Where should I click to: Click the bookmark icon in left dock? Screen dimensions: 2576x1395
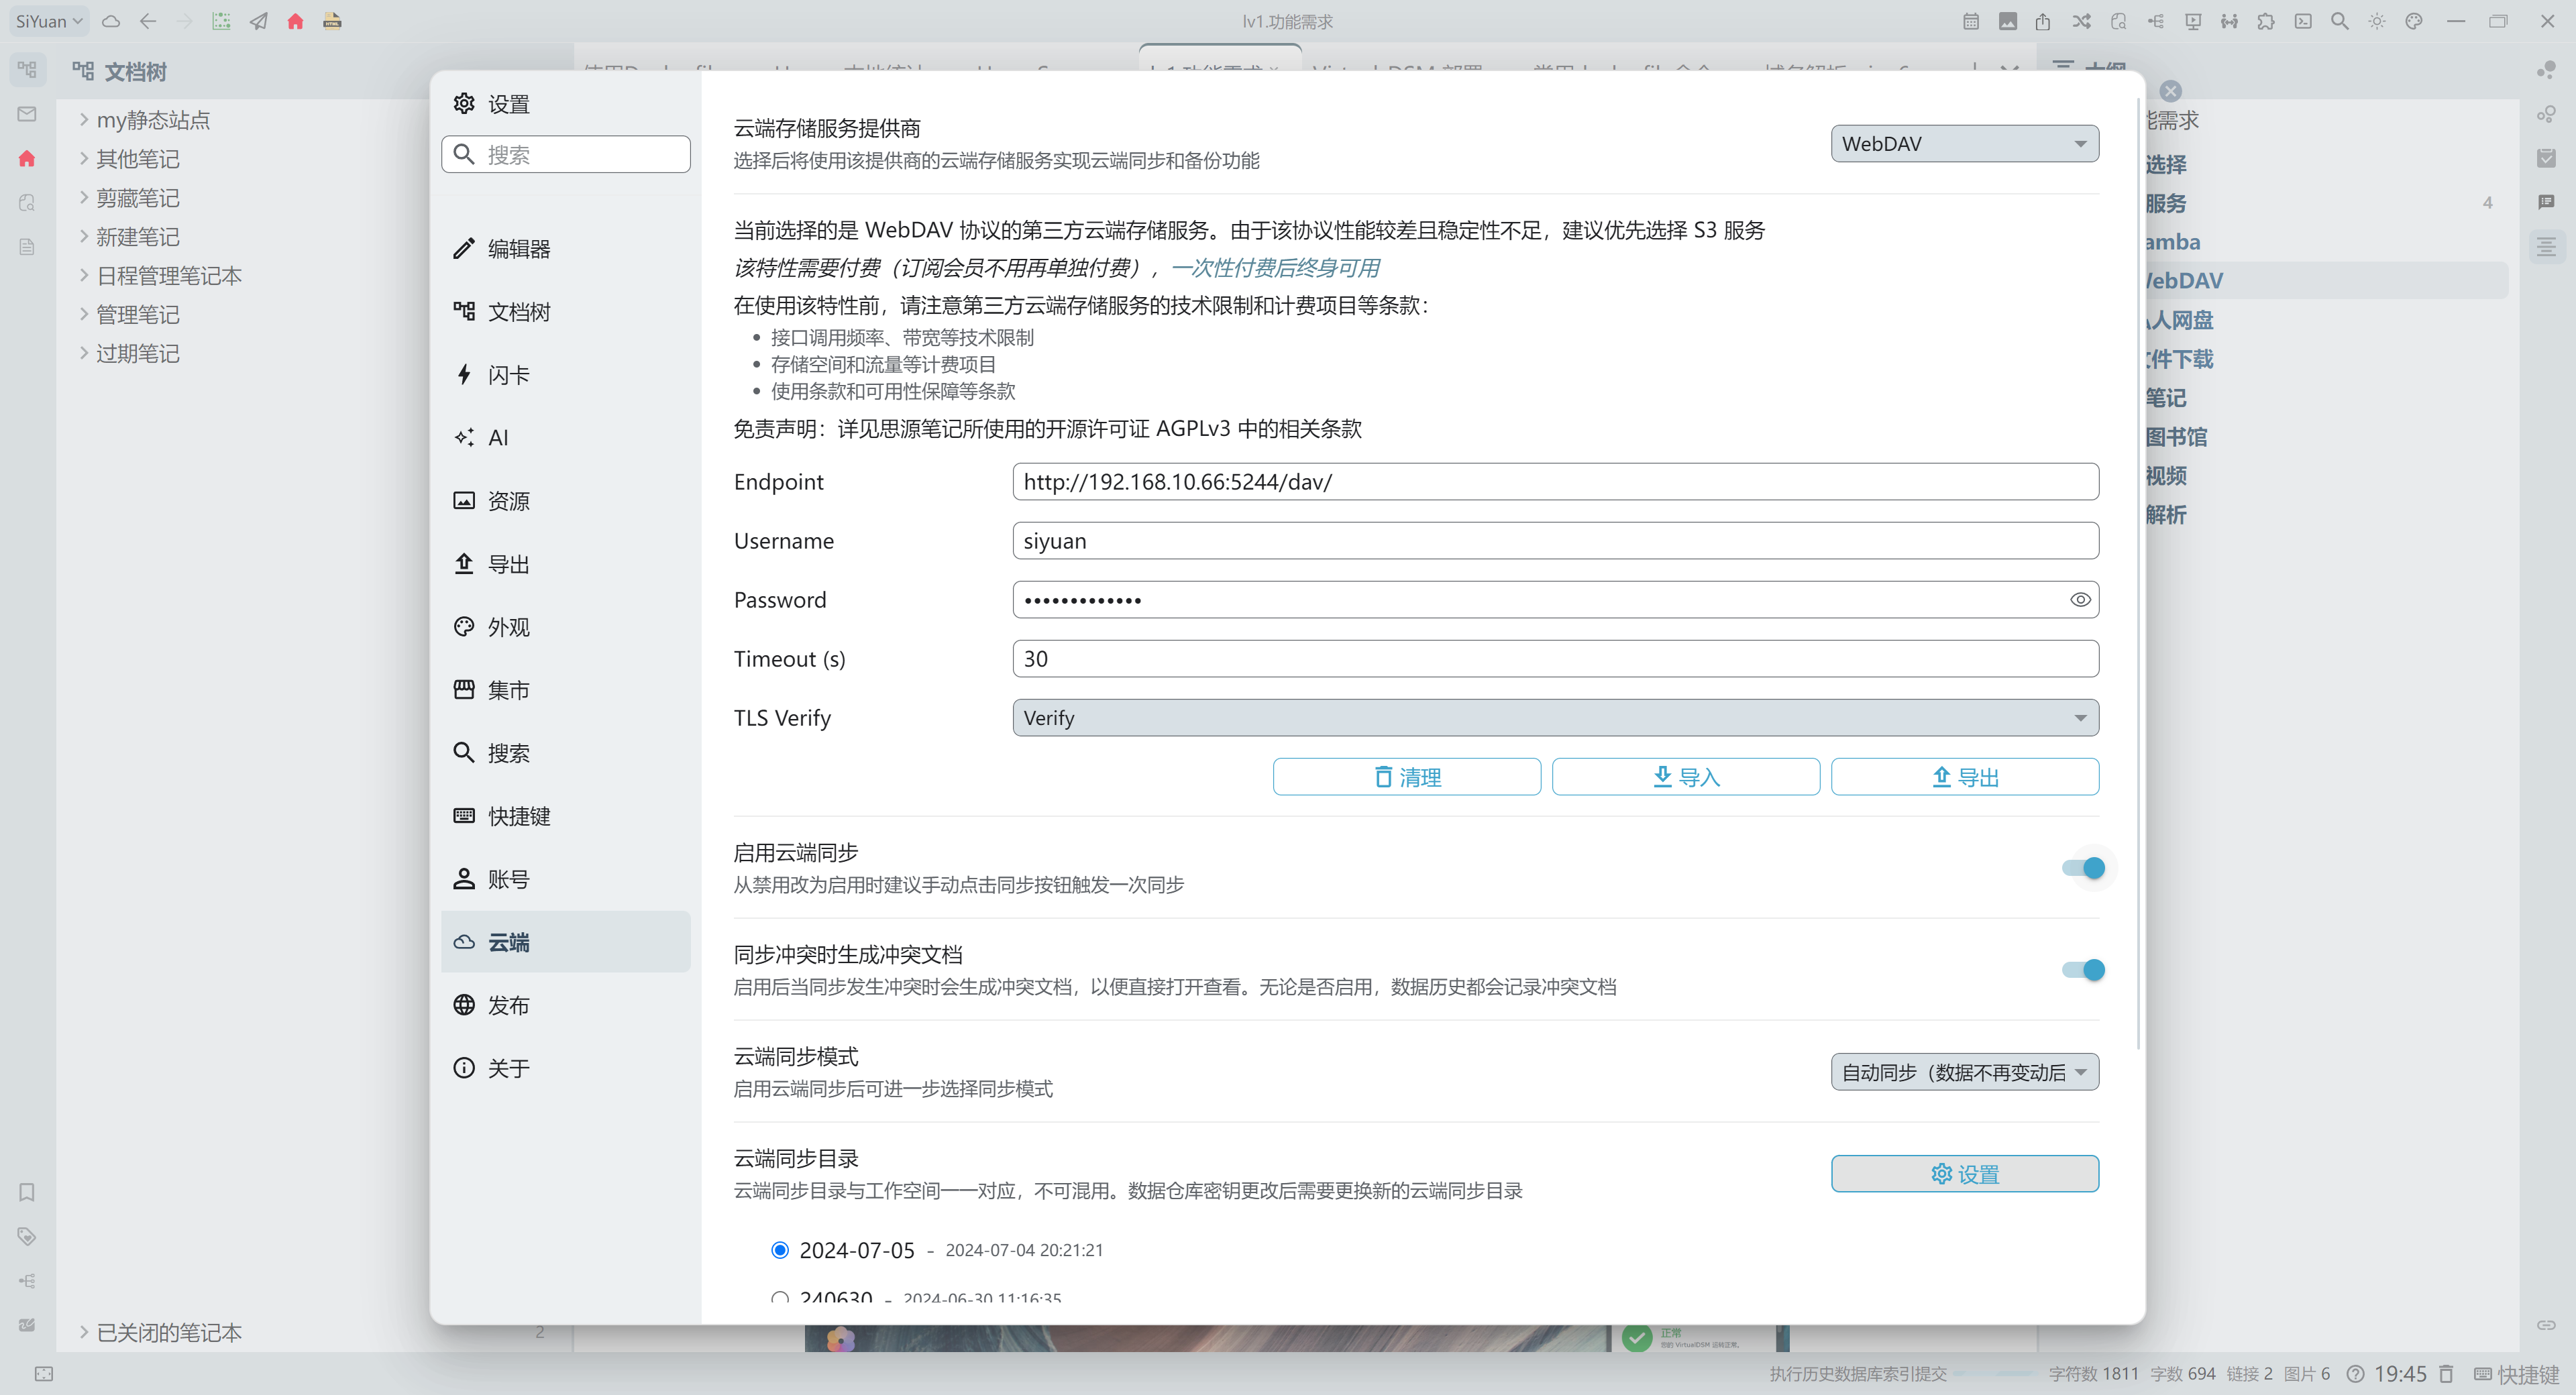(x=27, y=1192)
